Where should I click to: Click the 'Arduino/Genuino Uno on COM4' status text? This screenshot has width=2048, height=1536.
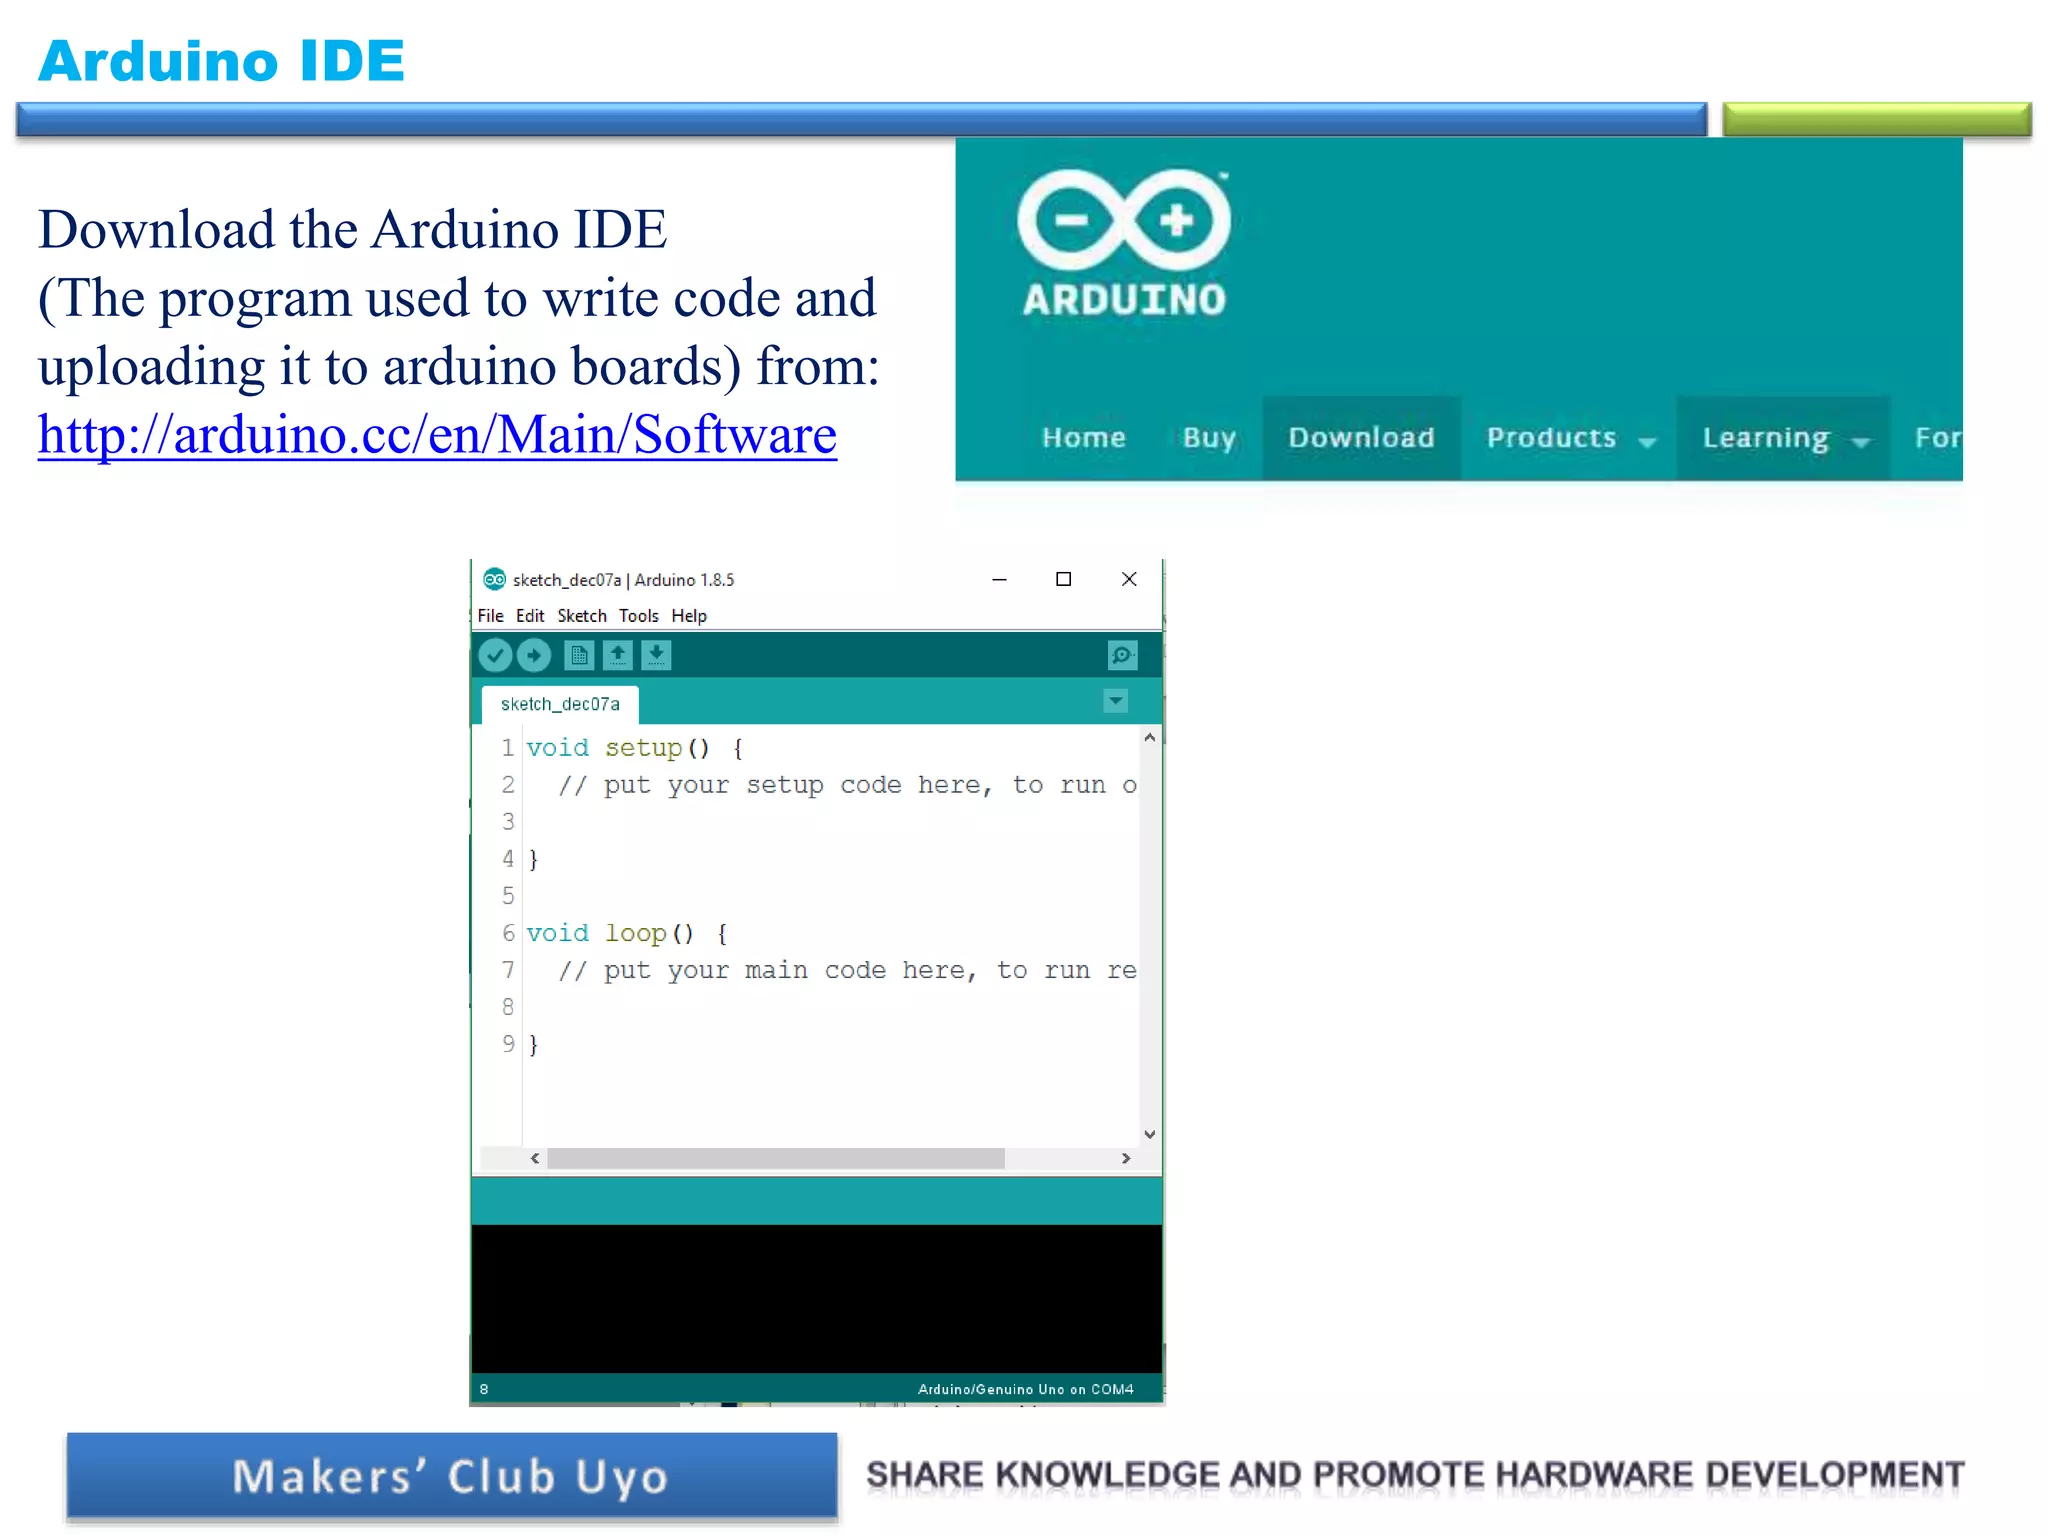[1026, 1389]
